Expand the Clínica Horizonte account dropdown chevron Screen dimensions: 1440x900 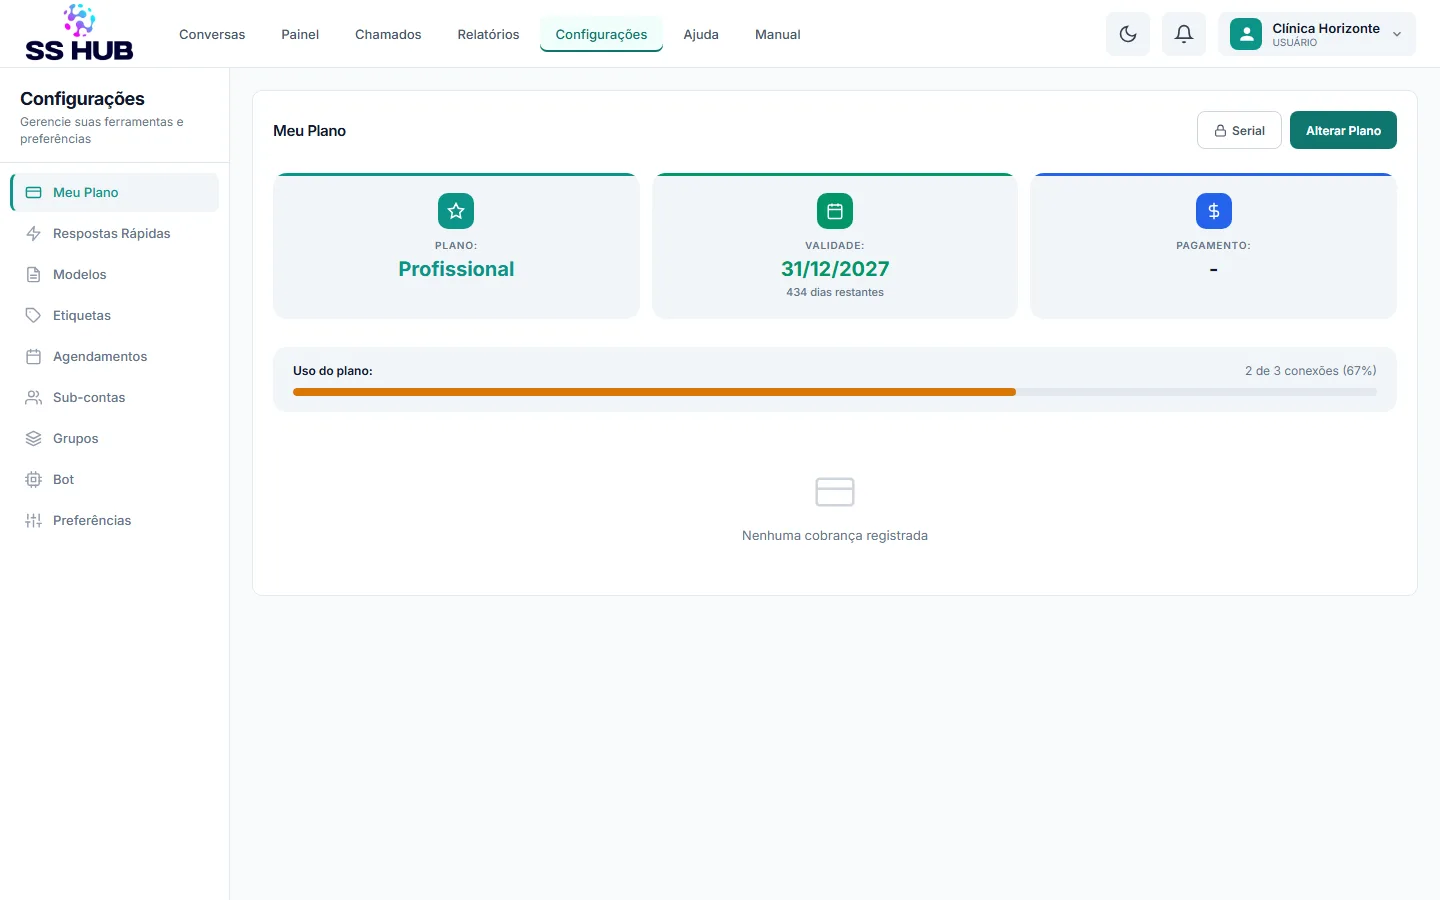pyautogui.click(x=1397, y=34)
